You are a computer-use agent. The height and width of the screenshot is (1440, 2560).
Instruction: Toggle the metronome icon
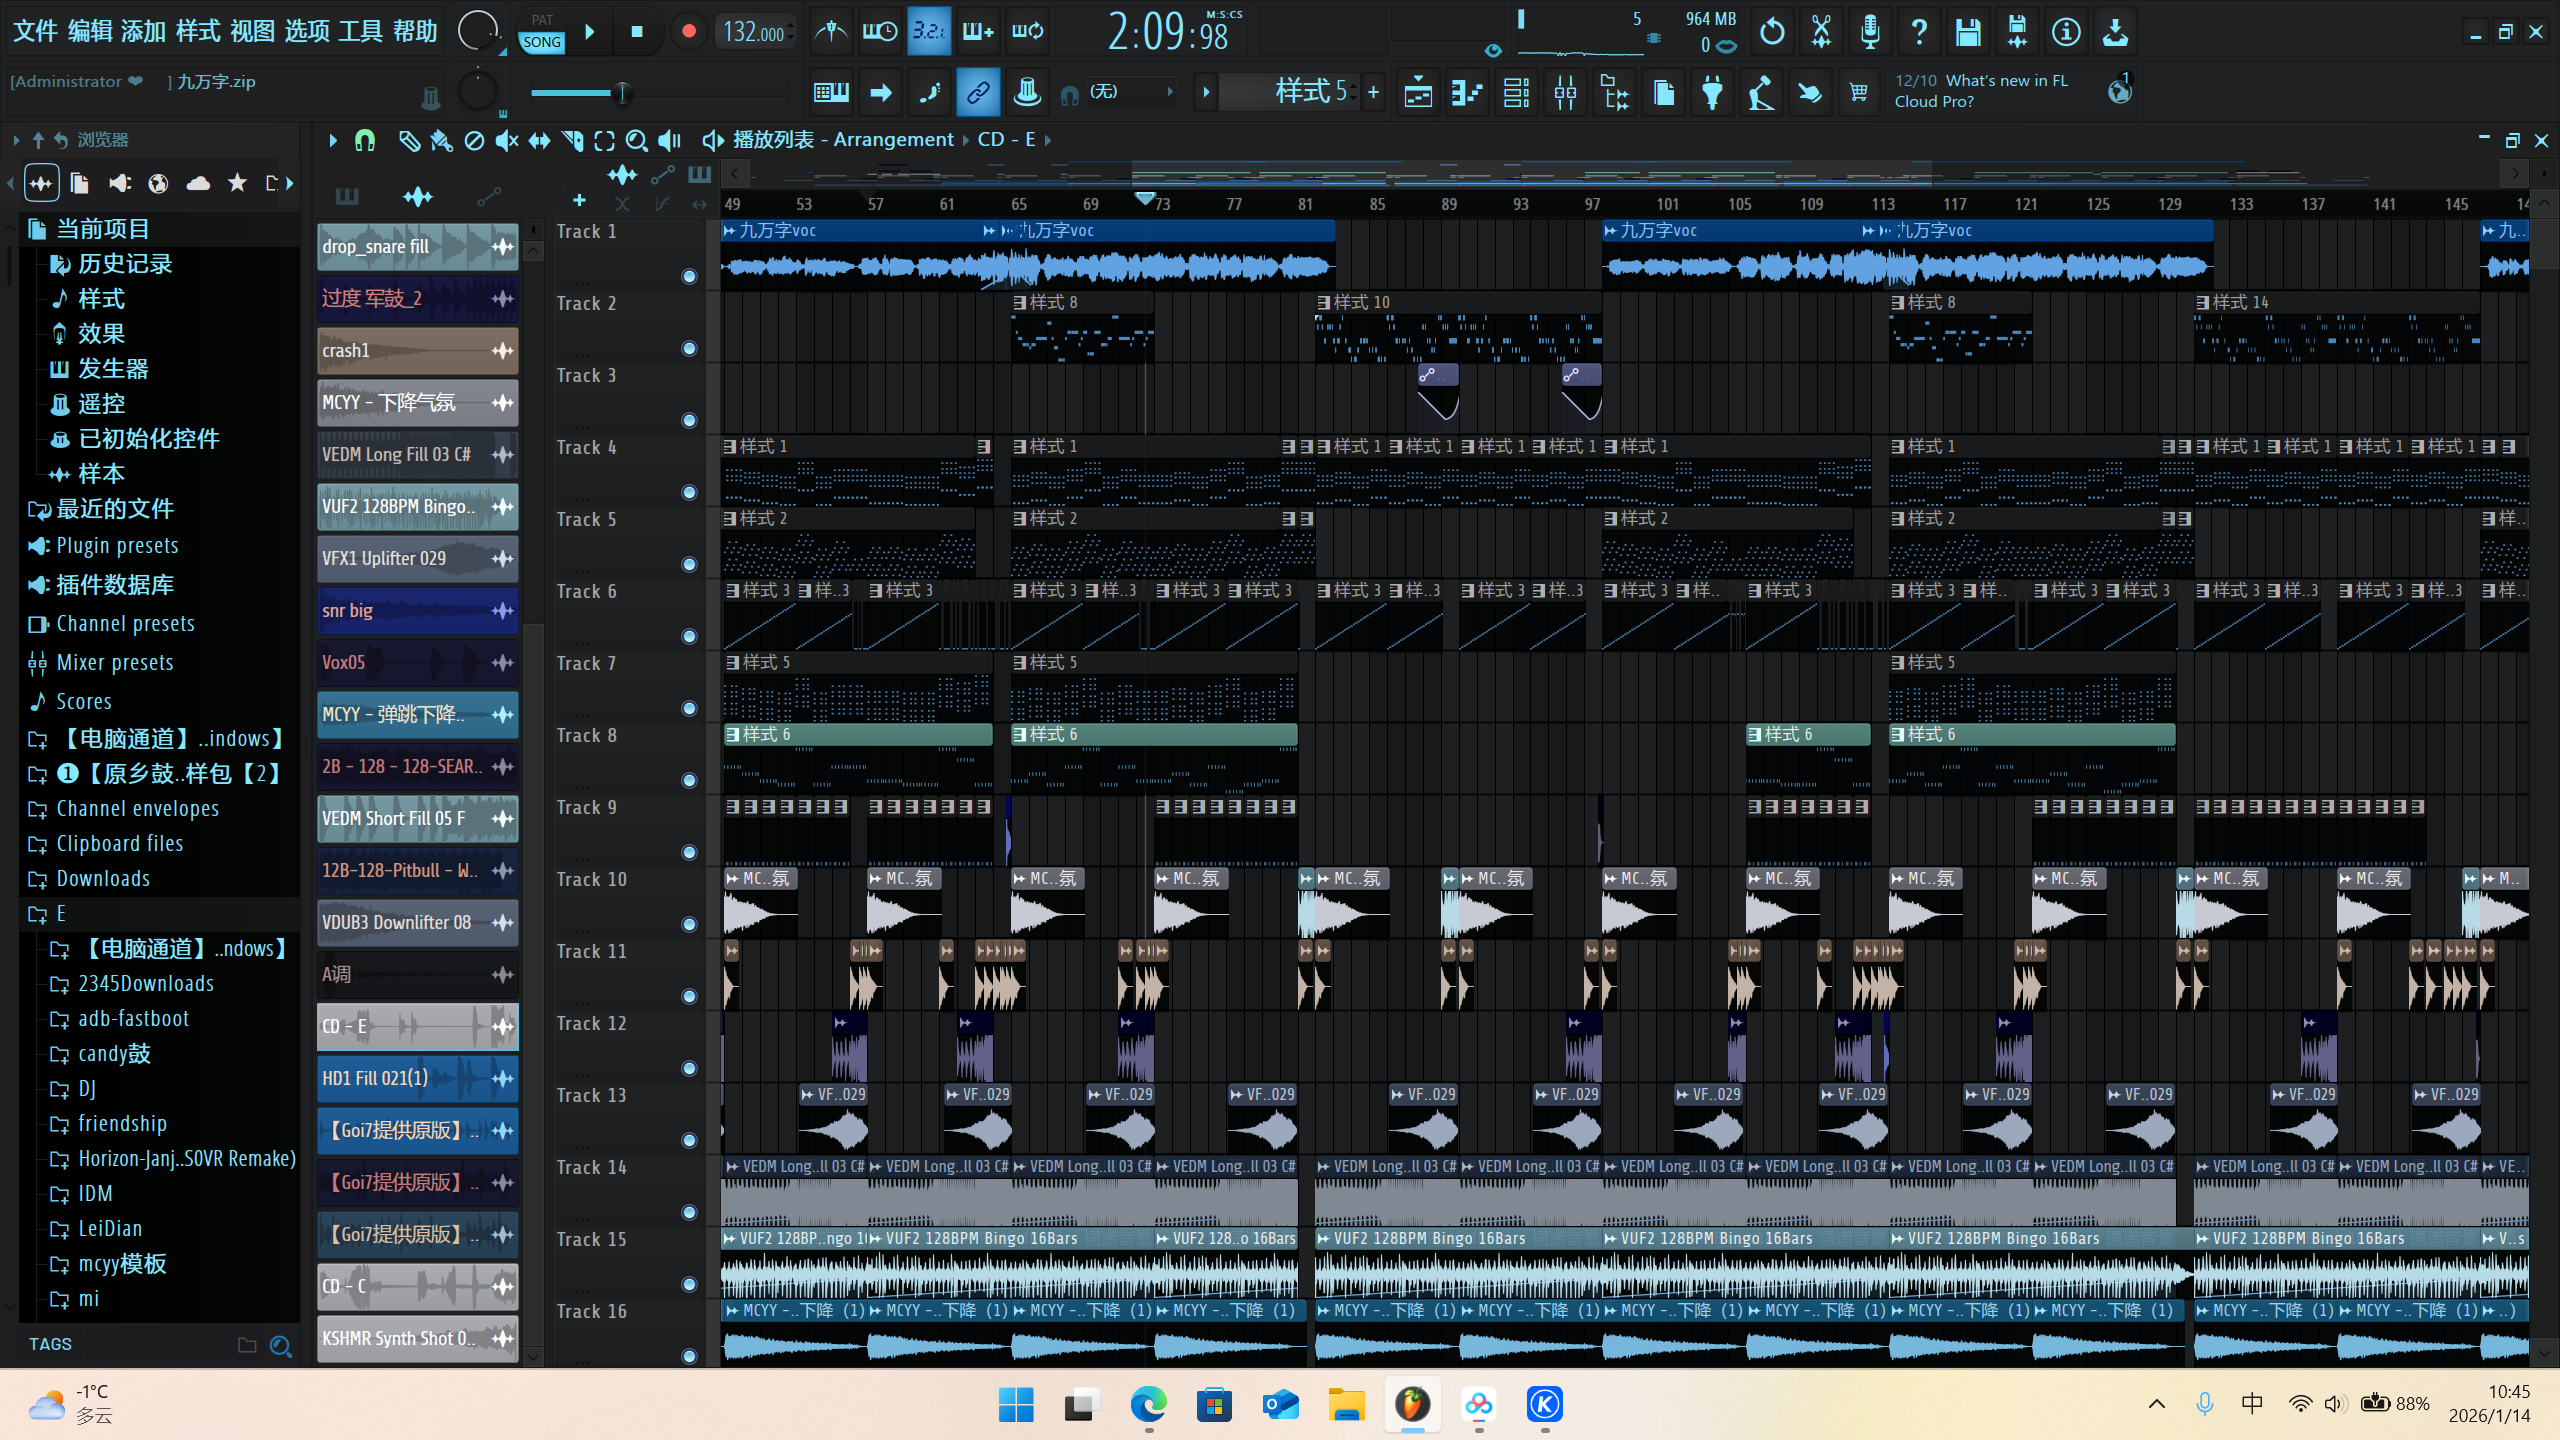(831, 32)
